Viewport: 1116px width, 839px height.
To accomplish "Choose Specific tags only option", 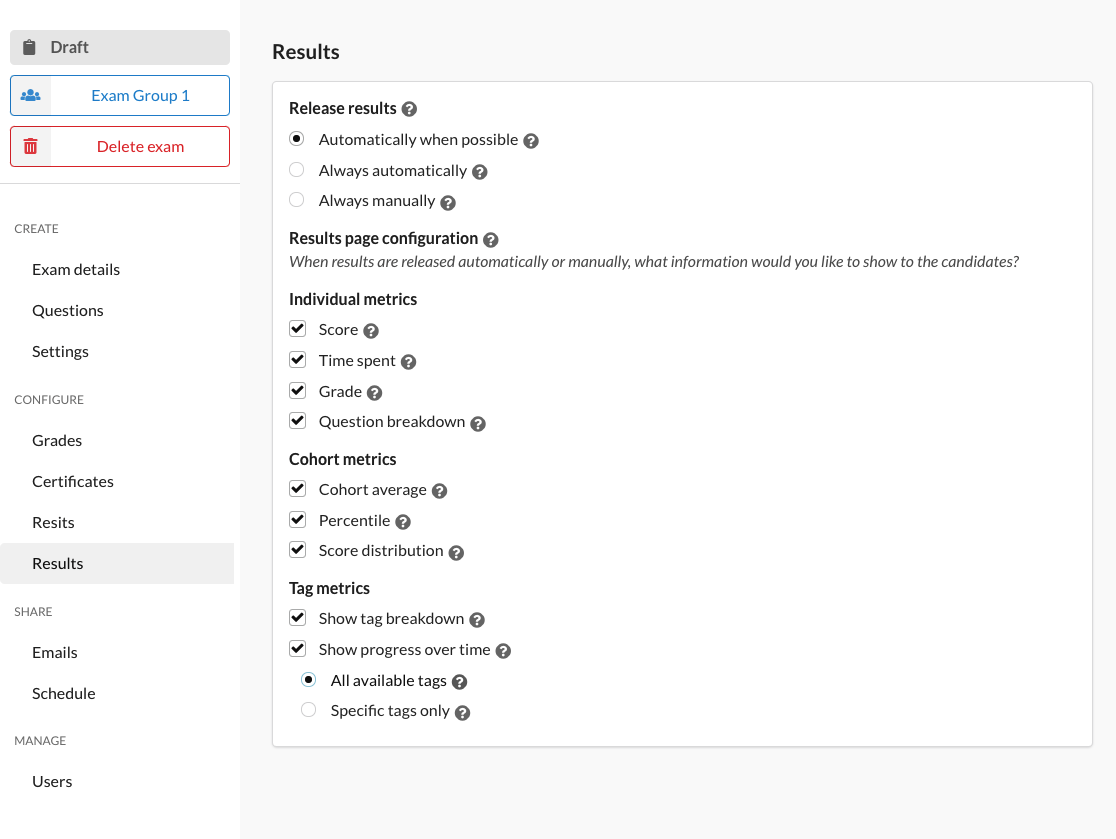I will tap(308, 709).
